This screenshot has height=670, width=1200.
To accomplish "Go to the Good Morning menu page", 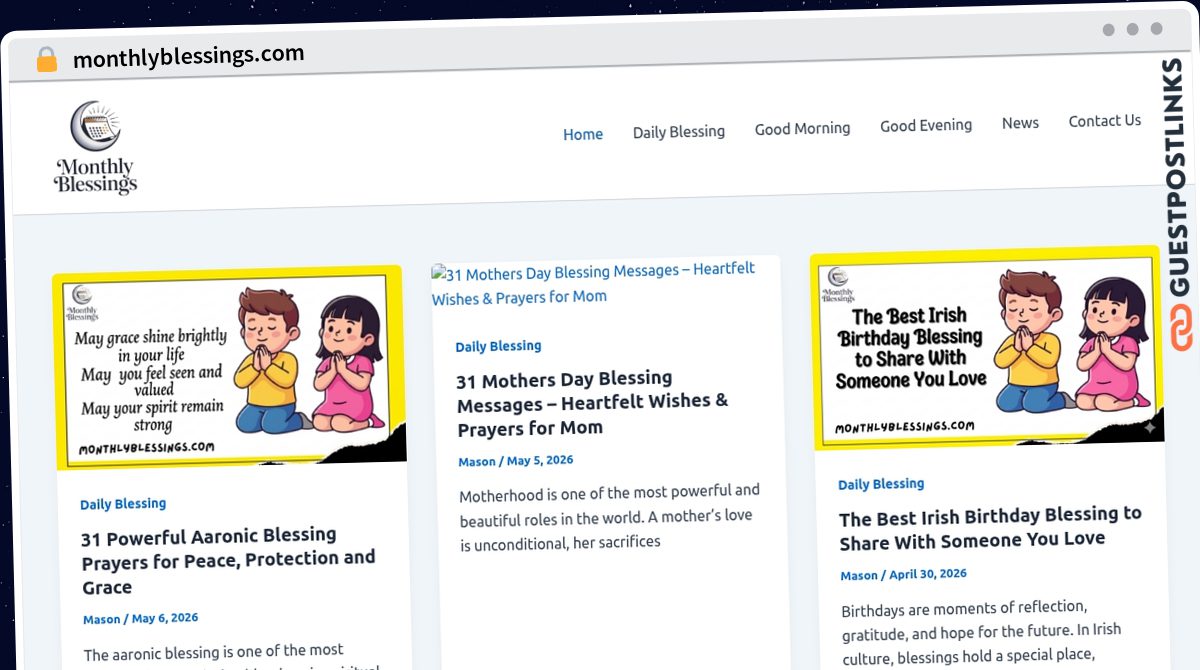I will 802,128.
